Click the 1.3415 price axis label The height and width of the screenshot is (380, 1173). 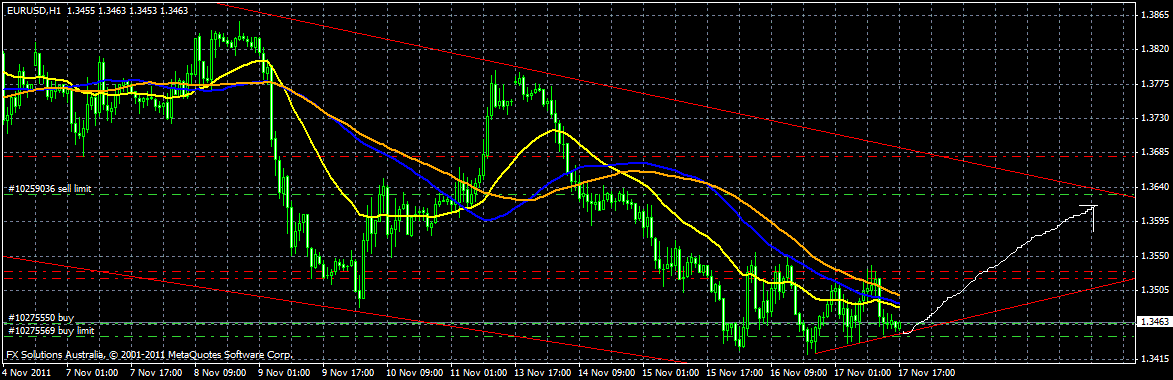[1154, 358]
